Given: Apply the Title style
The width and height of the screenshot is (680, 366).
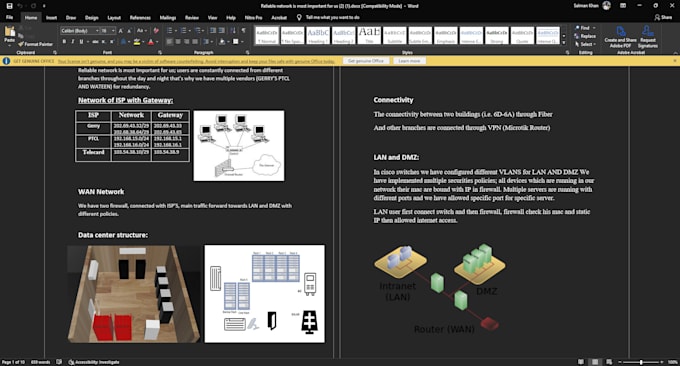Looking at the screenshot, I should click(x=369, y=36).
